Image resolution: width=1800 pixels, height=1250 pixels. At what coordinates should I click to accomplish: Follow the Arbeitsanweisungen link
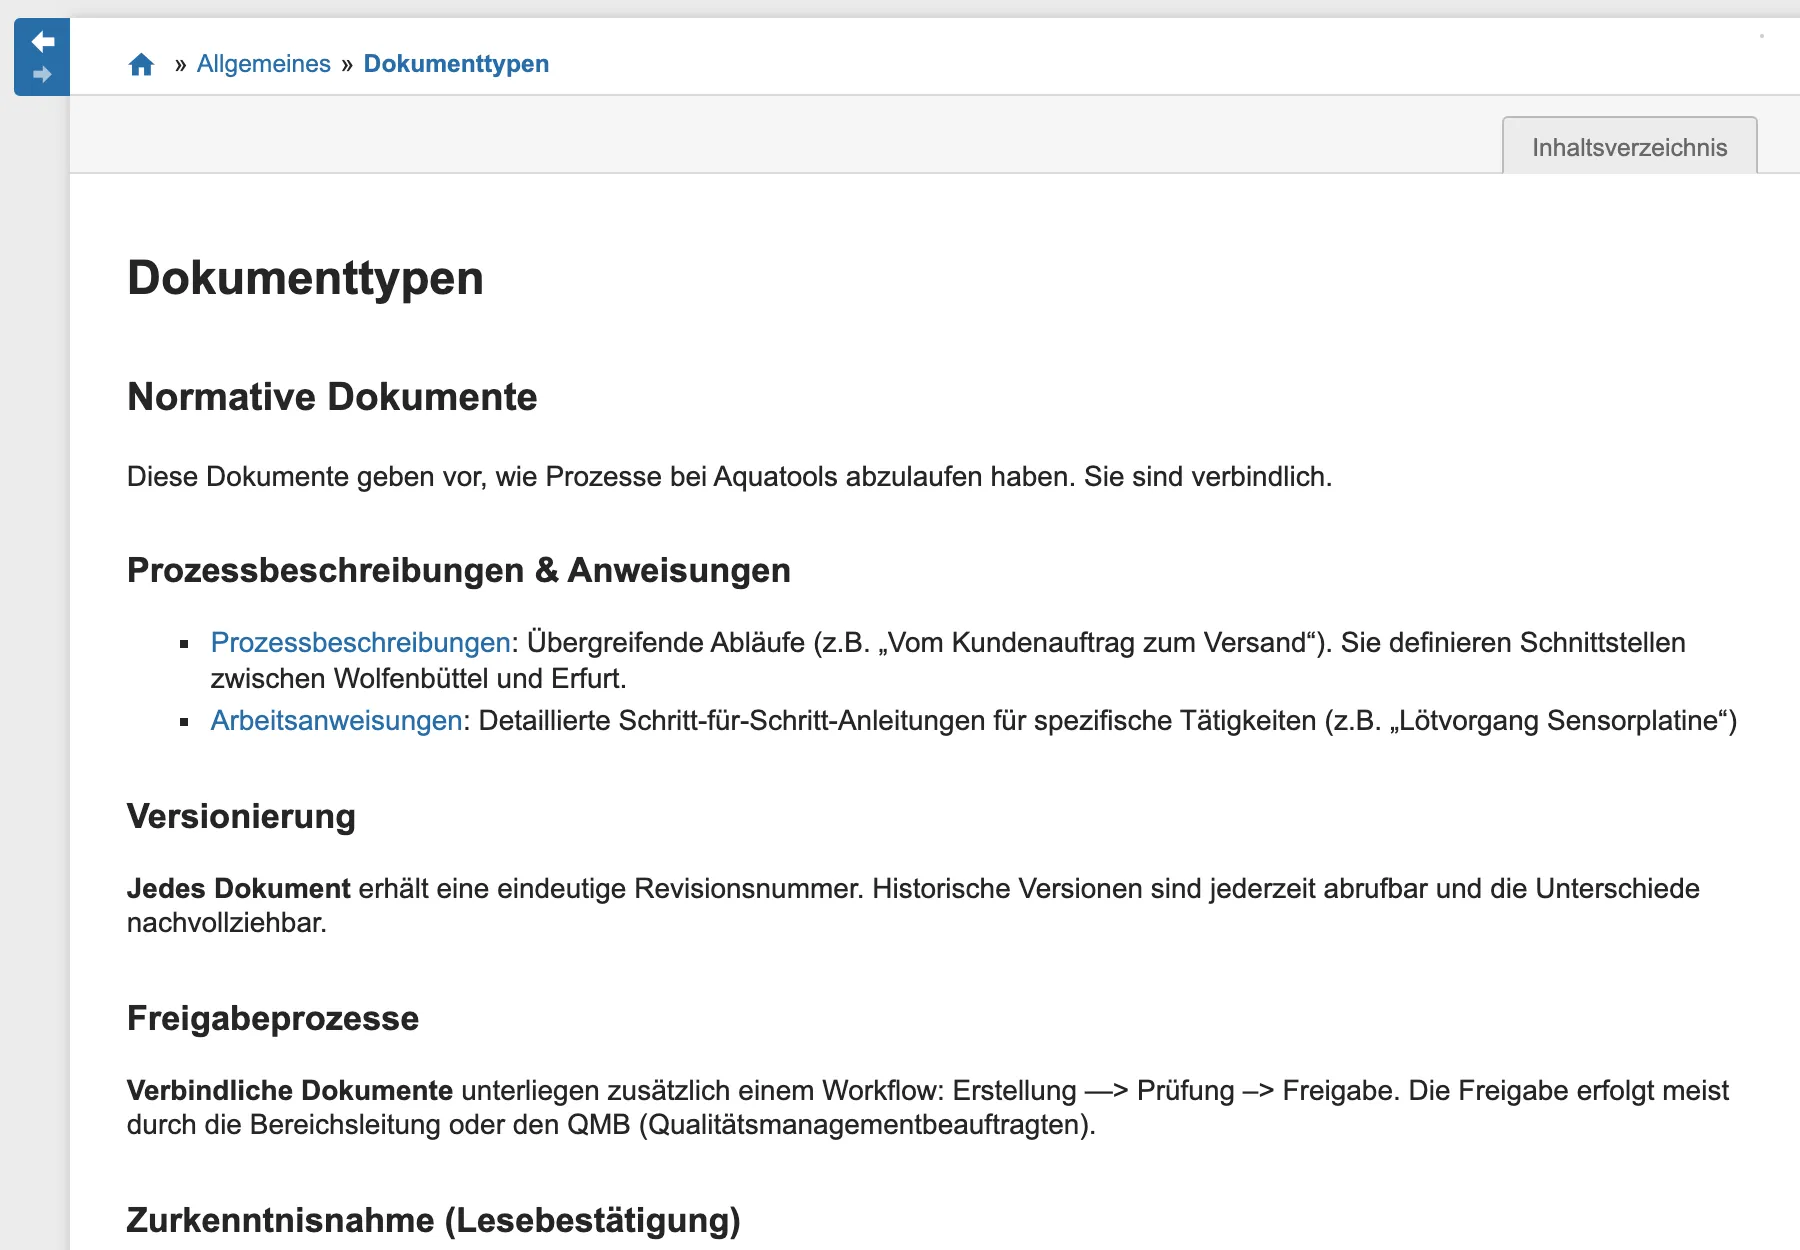tap(337, 720)
